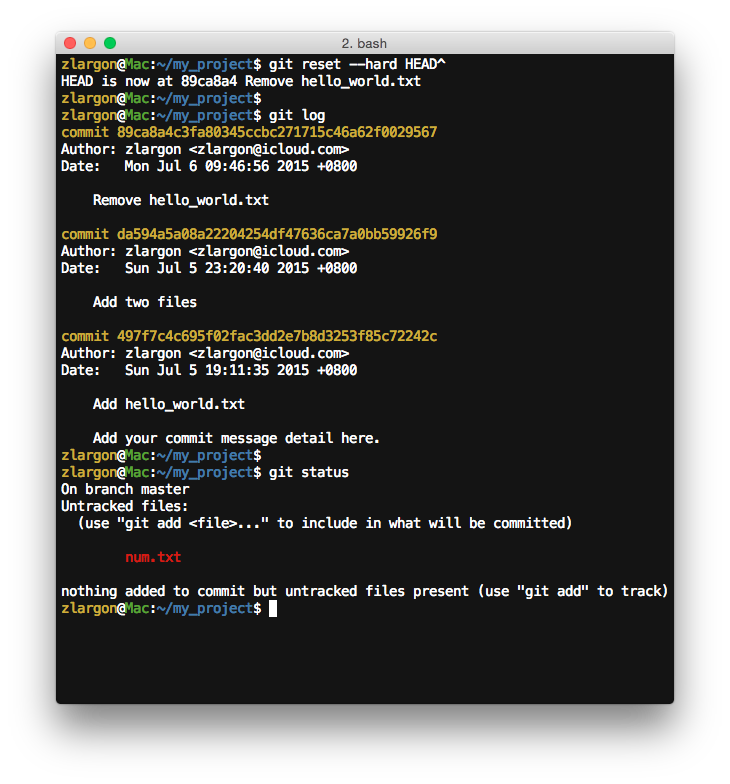Click the 'git reset --hard HEAD^' command
The width and height of the screenshot is (730, 784).
[357, 64]
